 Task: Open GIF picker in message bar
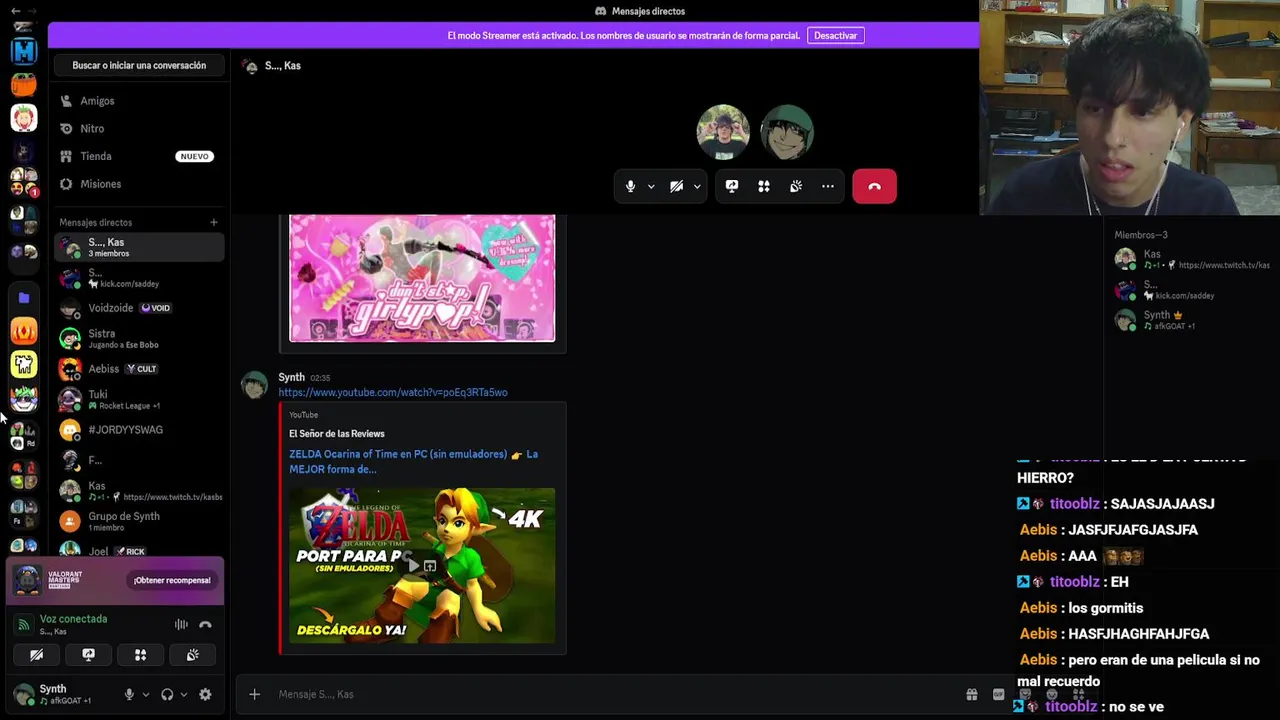point(998,694)
